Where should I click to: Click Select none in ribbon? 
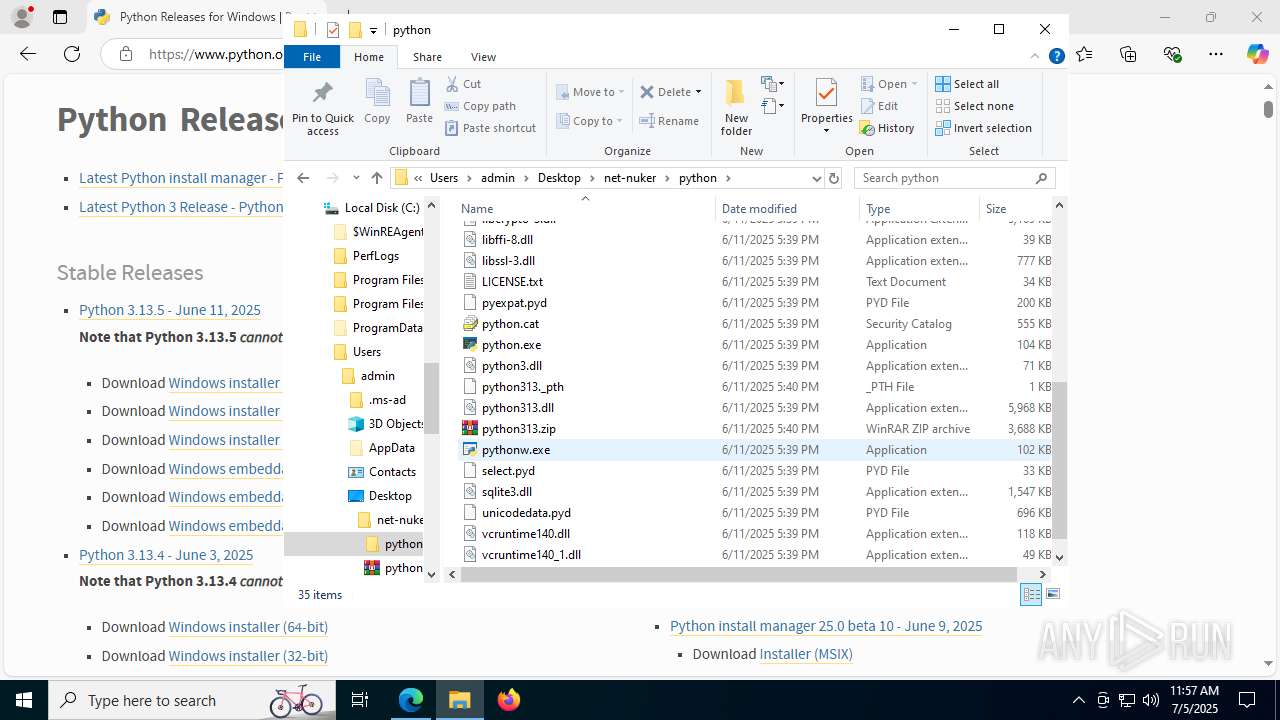point(974,106)
